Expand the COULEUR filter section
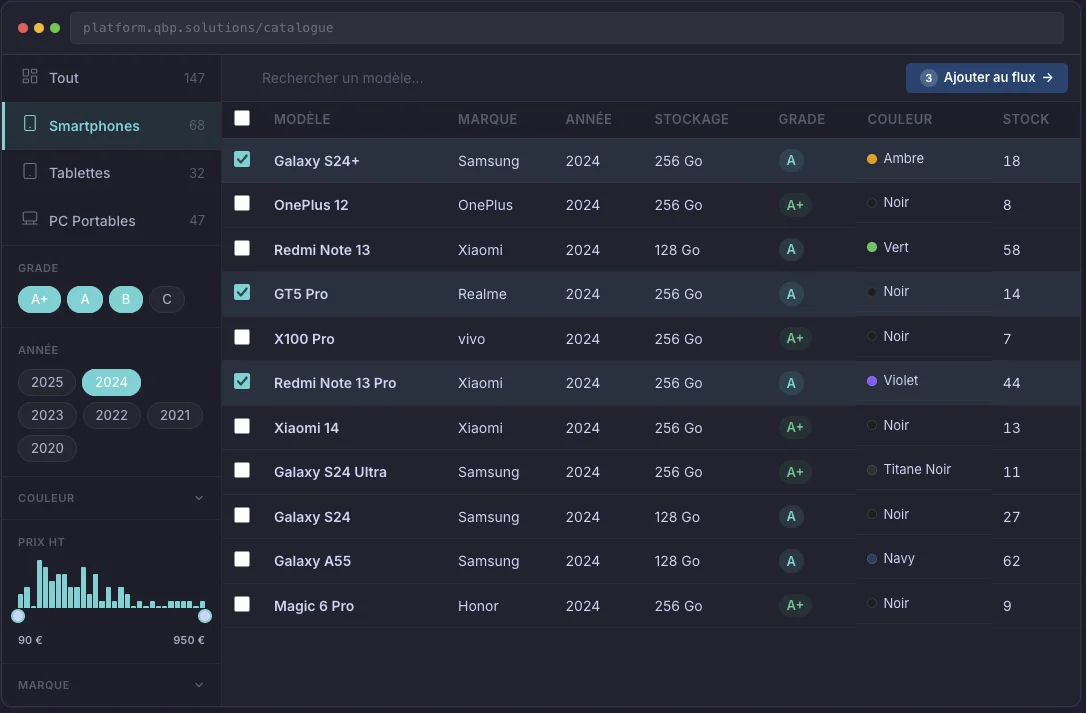 pos(111,498)
